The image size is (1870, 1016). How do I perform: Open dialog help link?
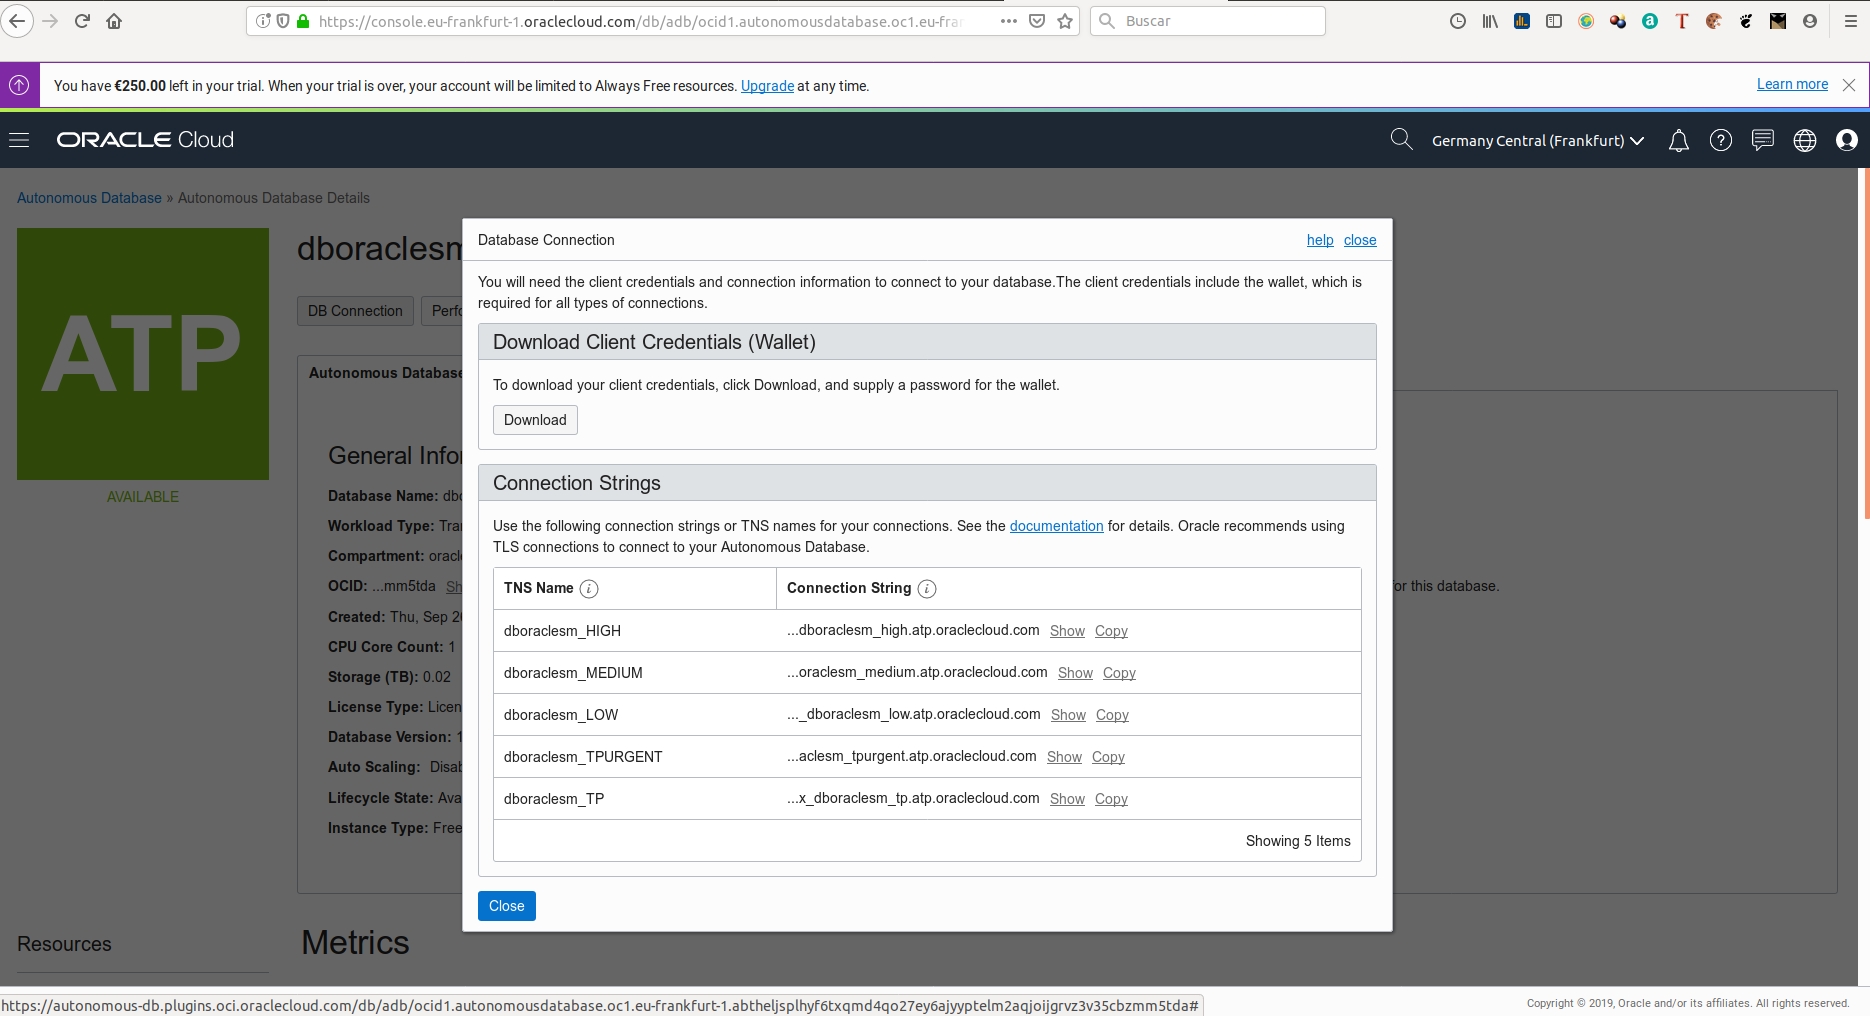(x=1320, y=240)
